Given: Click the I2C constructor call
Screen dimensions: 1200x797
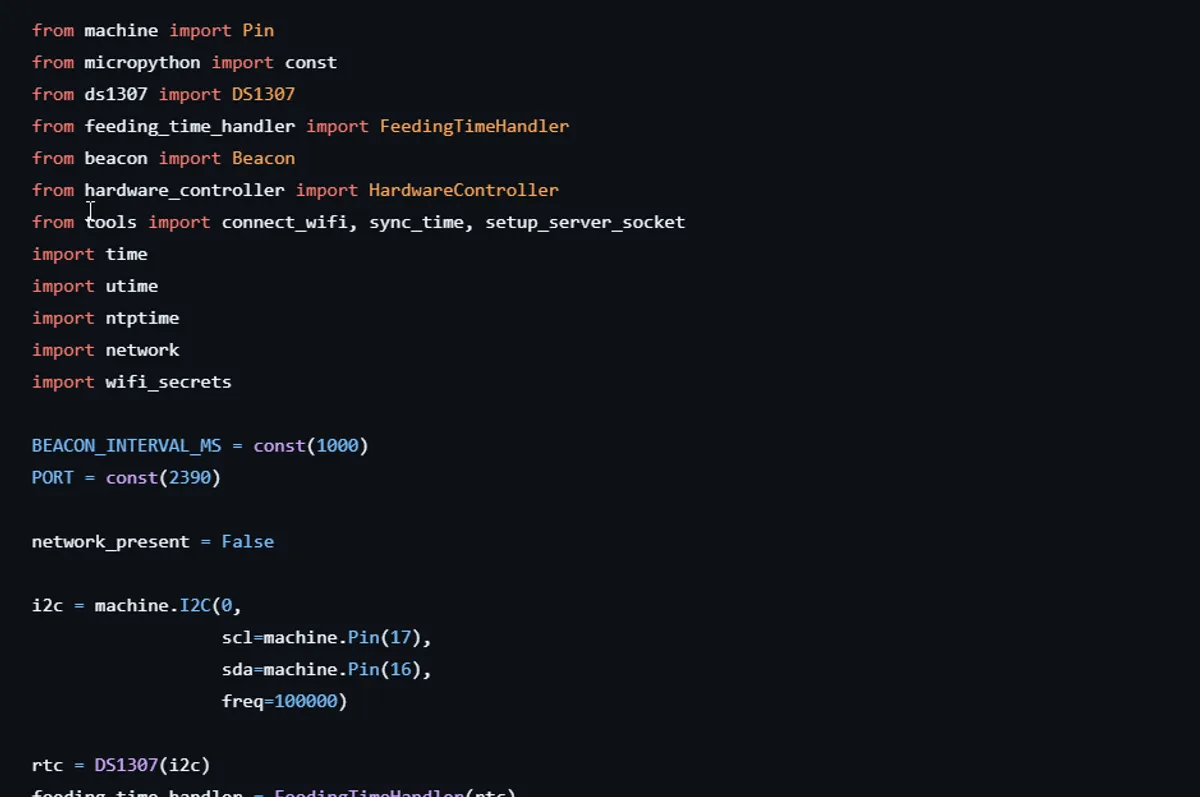Looking at the screenshot, I should pyautogui.click(x=195, y=606).
